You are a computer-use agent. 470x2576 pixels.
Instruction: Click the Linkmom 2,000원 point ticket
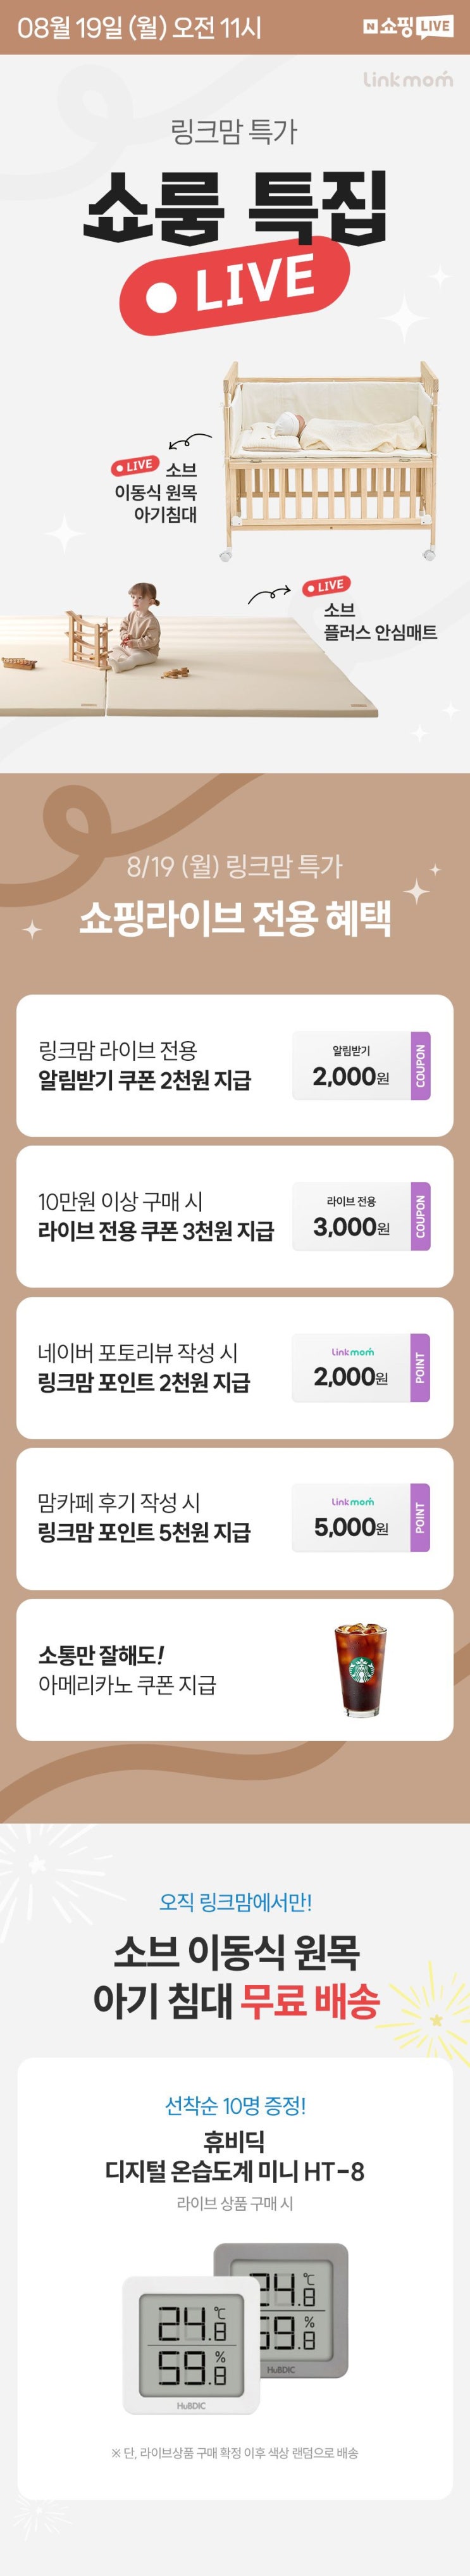[x=361, y=1367]
